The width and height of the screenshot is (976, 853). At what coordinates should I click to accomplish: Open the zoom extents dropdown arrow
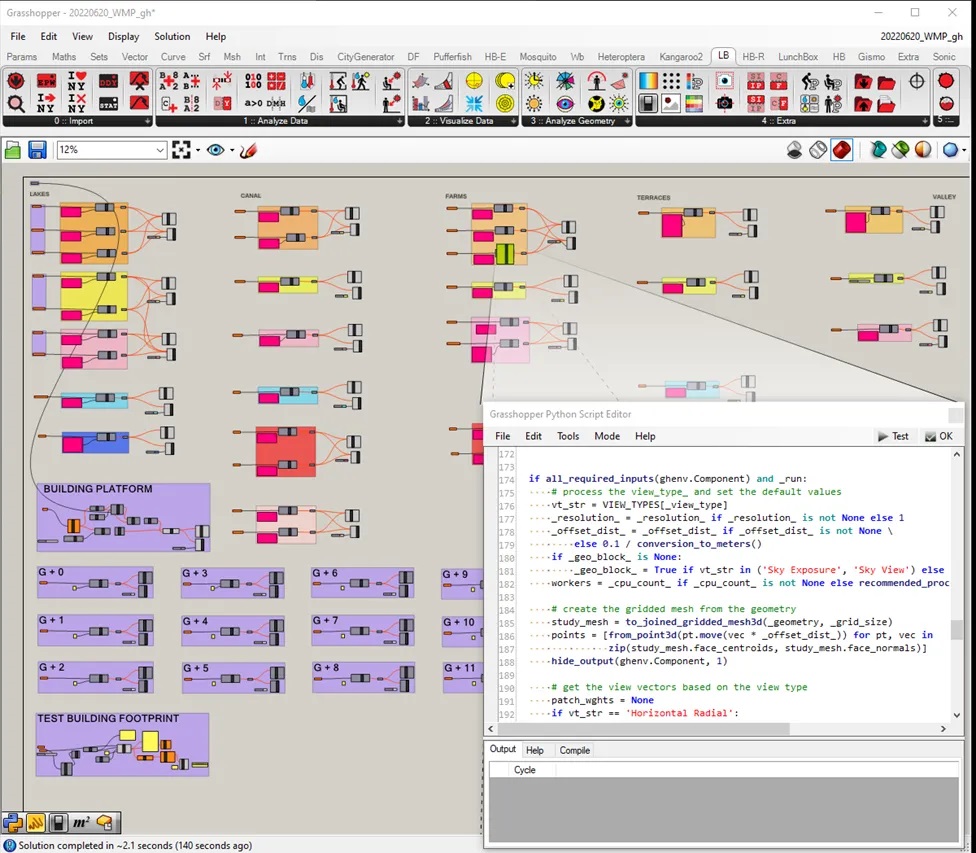point(198,150)
